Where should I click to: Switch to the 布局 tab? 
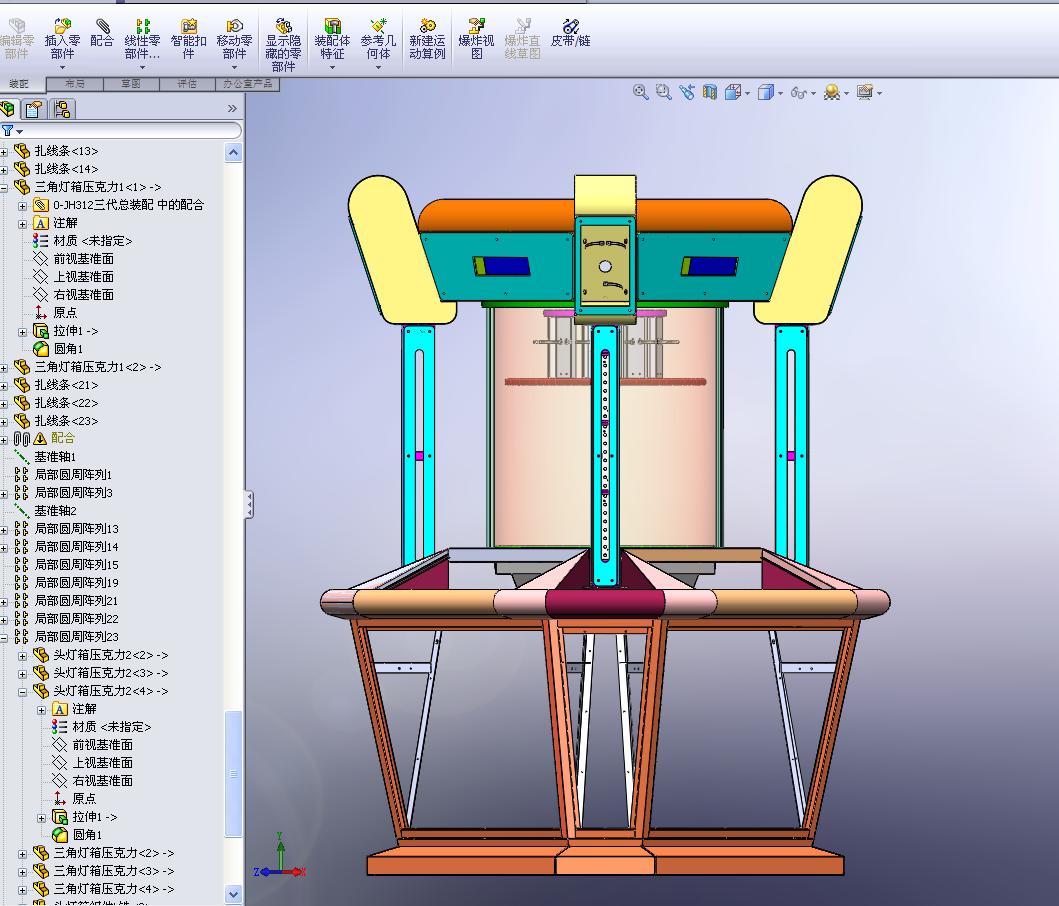tap(75, 84)
